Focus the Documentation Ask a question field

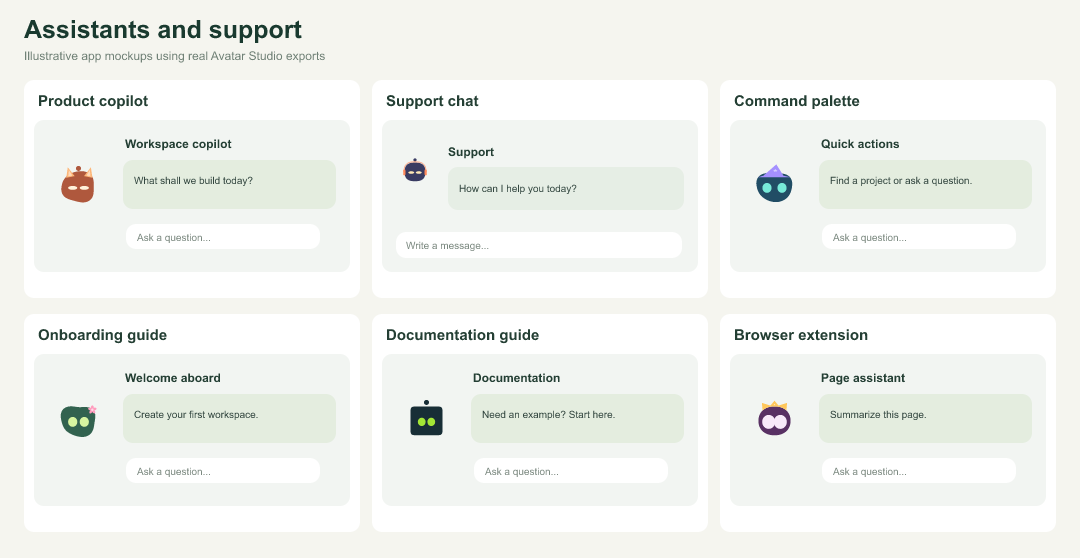pos(571,471)
